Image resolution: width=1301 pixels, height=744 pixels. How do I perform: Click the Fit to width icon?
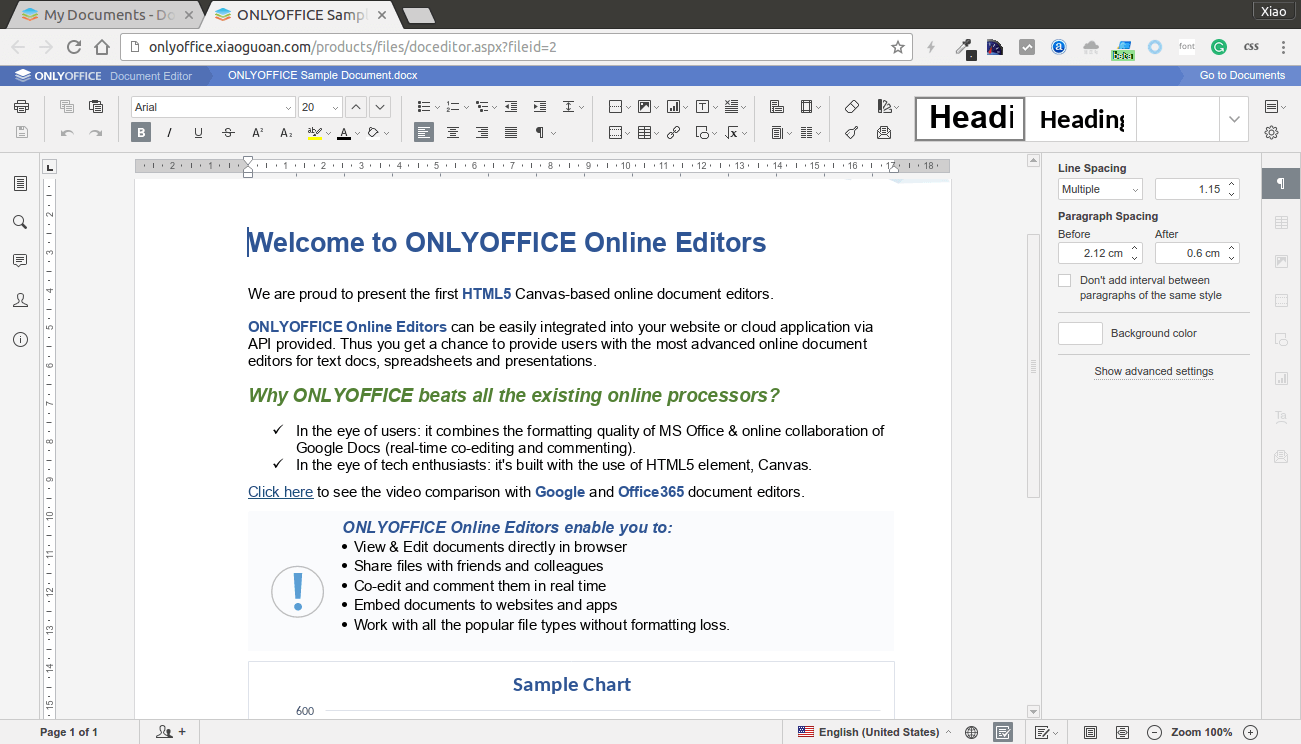point(1123,732)
